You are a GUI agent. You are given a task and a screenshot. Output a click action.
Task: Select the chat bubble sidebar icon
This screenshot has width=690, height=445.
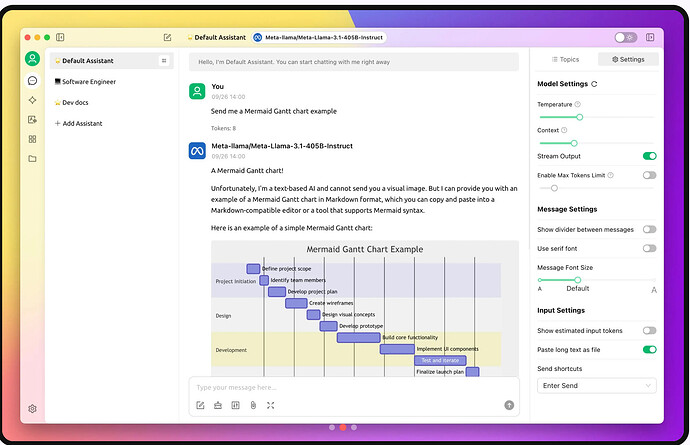32,81
